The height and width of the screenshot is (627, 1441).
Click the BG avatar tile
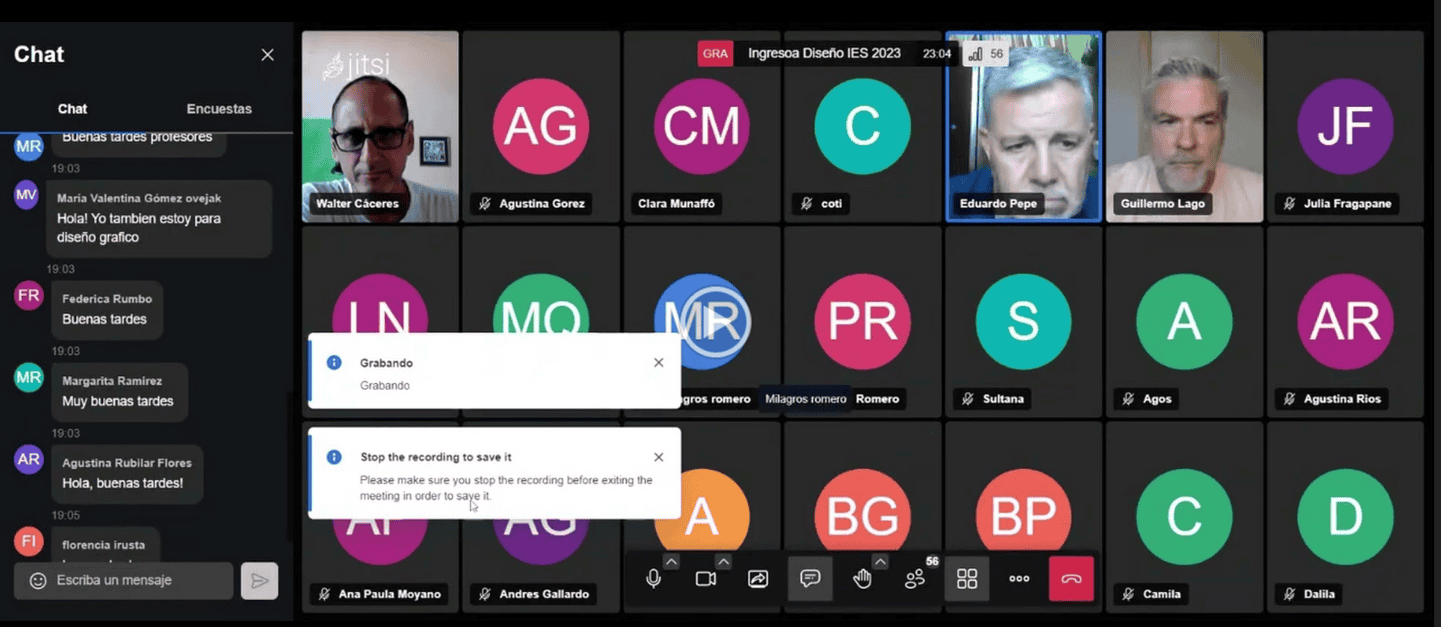862,516
